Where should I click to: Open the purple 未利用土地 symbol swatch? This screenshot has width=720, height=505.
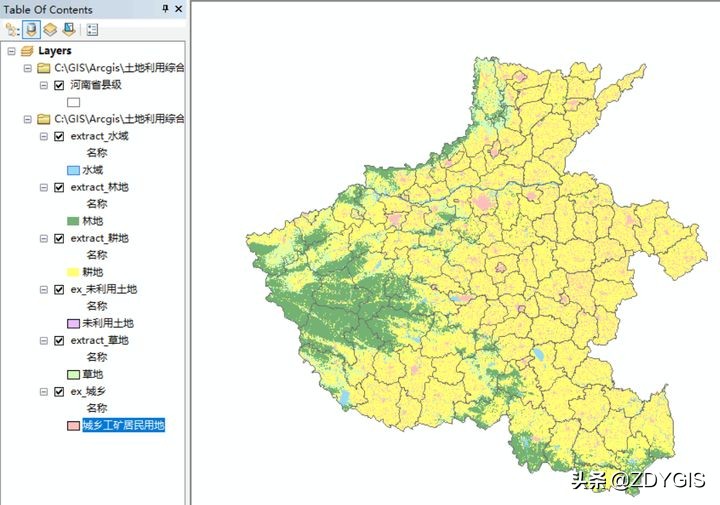coord(73,324)
